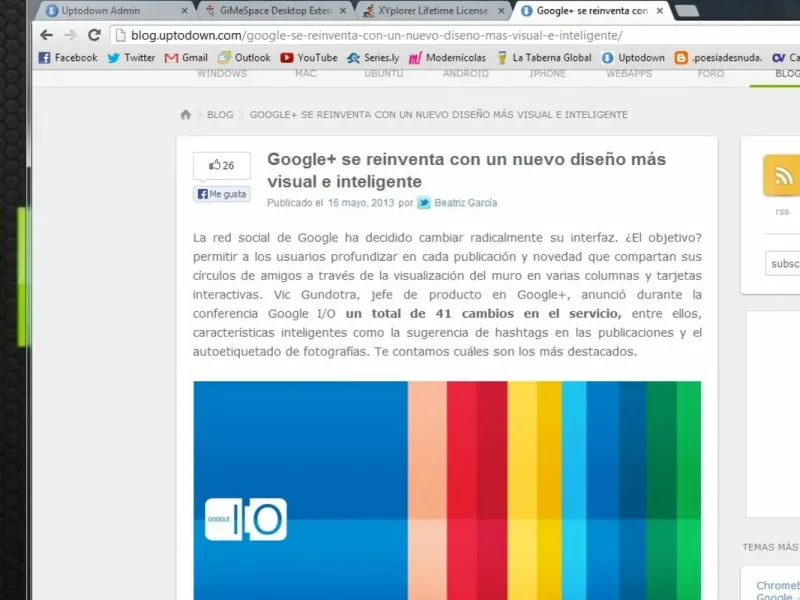
Task: Close the GiMeSpace Desktop Extender tab
Action: pos(343,10)
